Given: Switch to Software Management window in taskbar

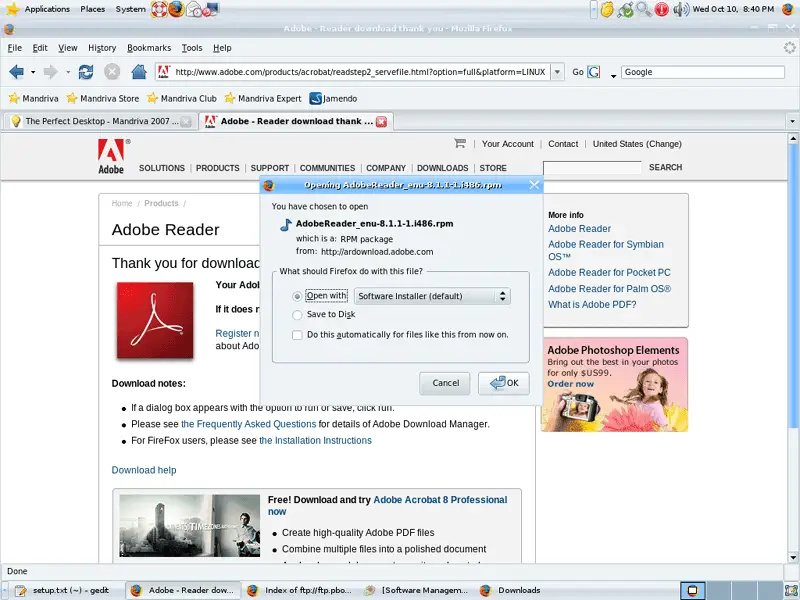Looking at the screenshot, I should [417, 590].
